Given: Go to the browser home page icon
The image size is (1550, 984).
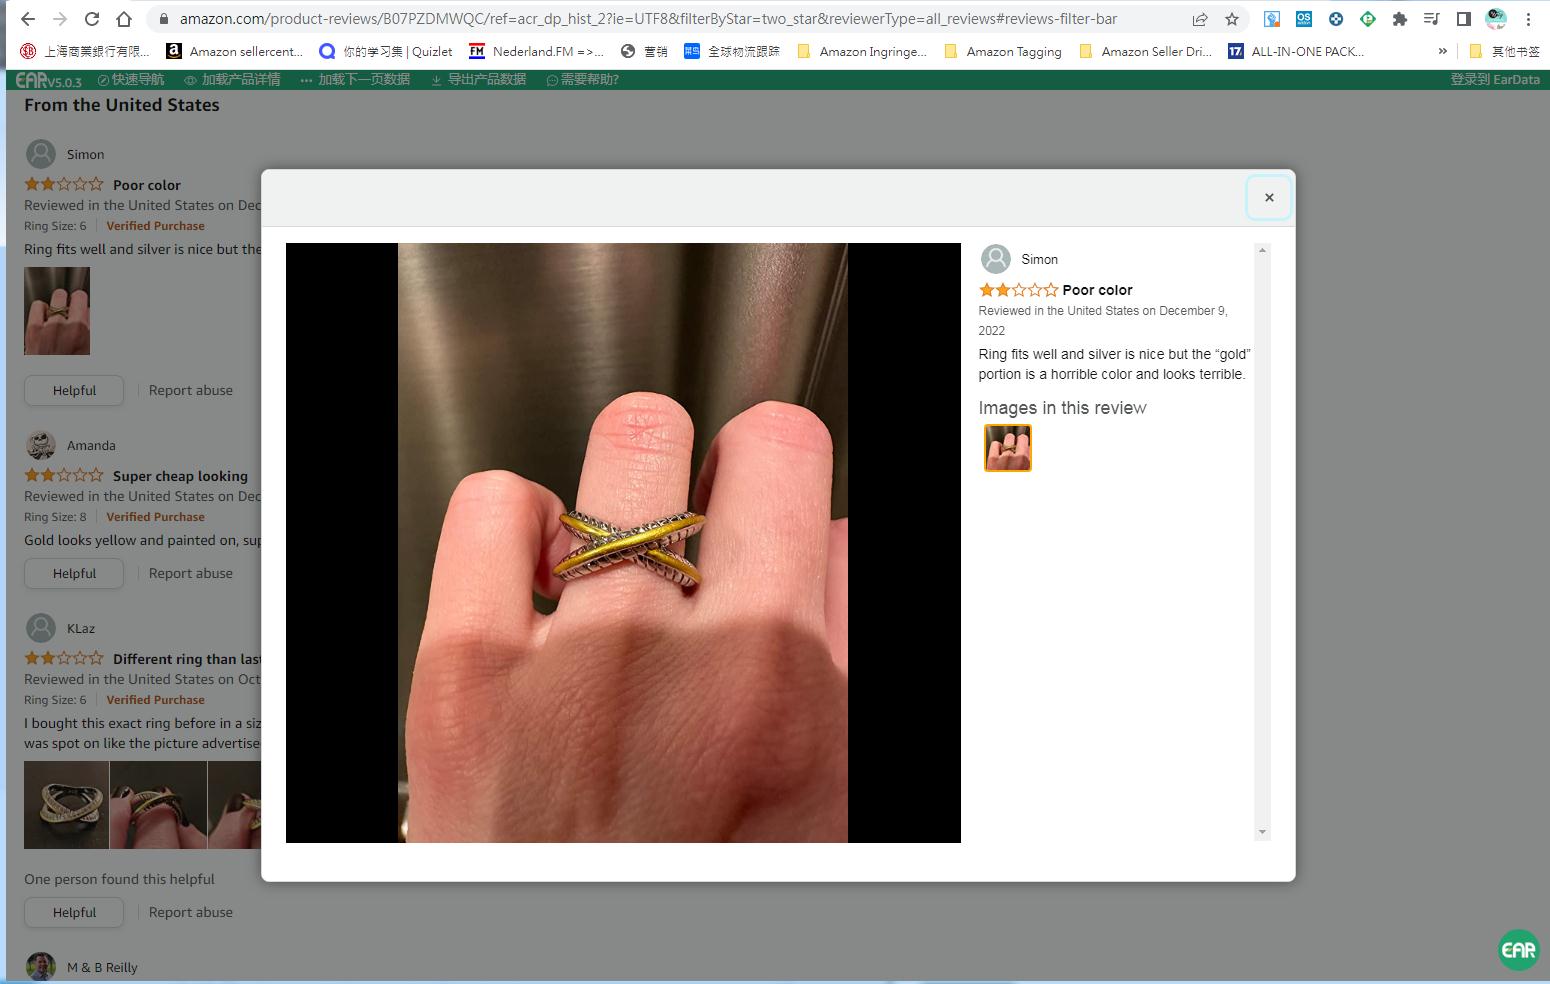Looking at the screenshot, I should point(124,19).
